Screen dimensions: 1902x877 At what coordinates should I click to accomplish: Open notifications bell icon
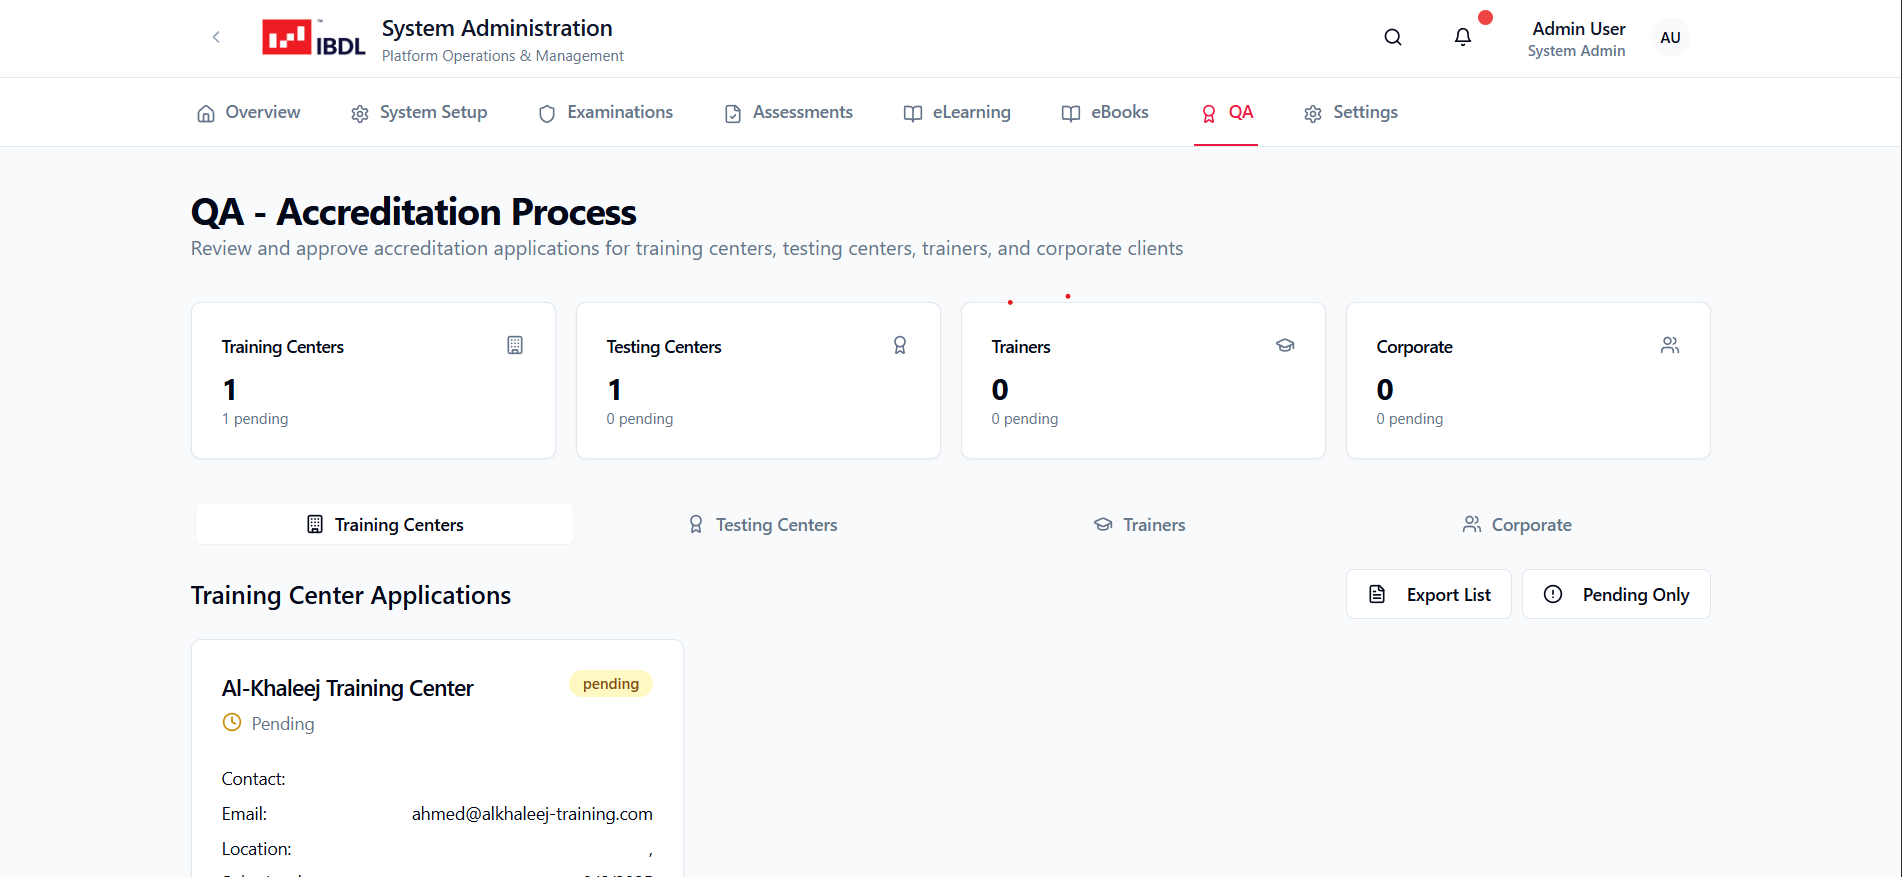coord(1462,38)
